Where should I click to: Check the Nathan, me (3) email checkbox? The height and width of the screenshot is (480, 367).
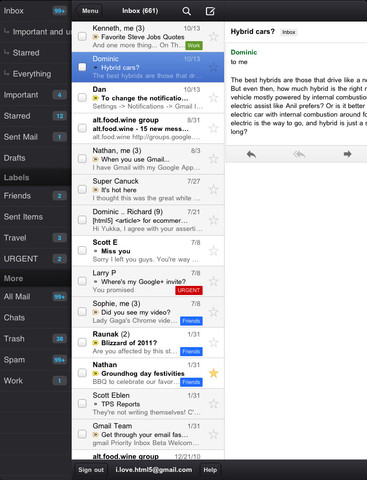tap(82, 159)
